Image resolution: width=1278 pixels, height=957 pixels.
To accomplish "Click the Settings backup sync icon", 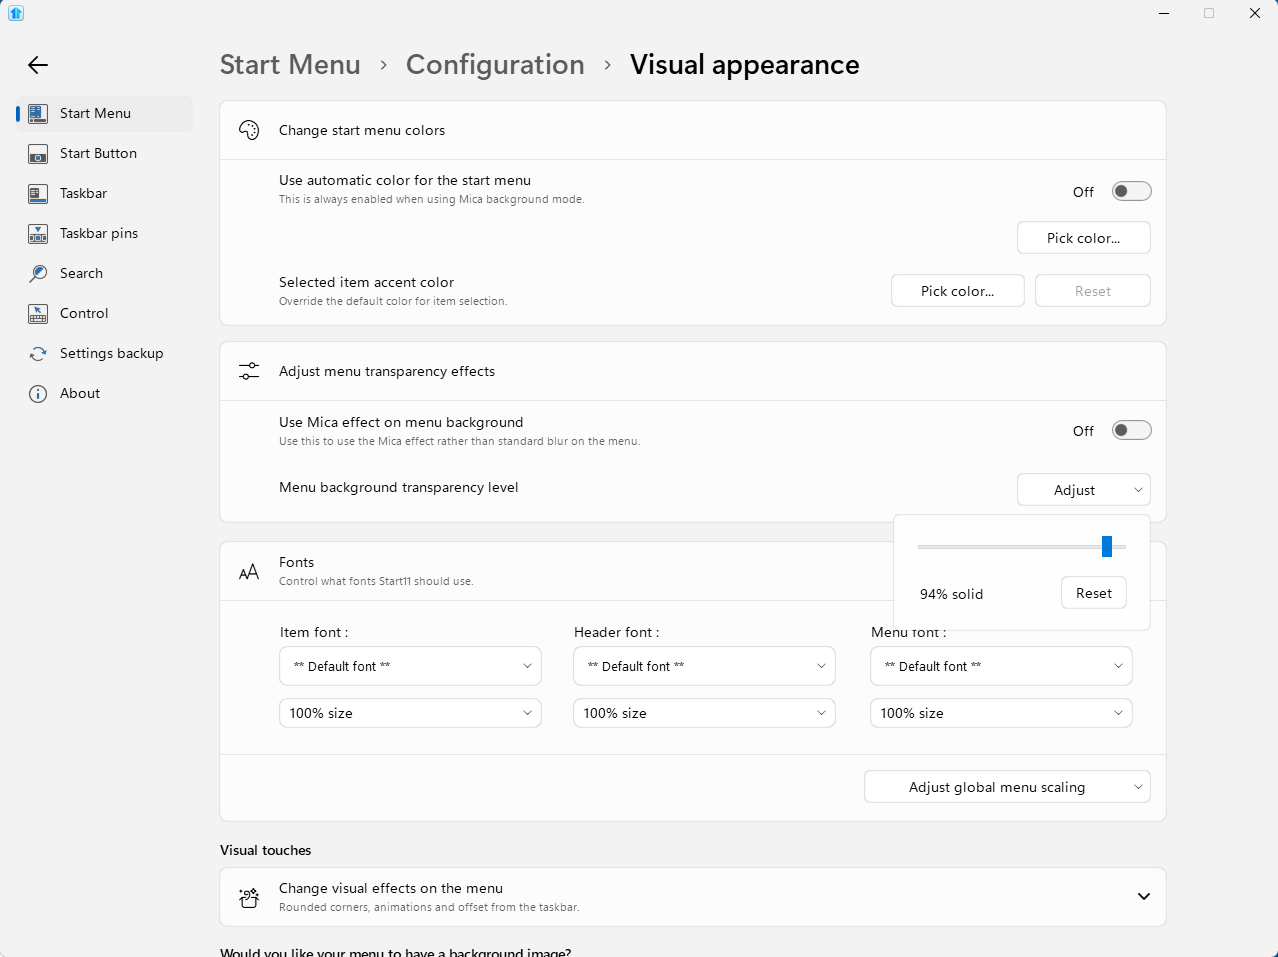I will click(x=38, y=354).
